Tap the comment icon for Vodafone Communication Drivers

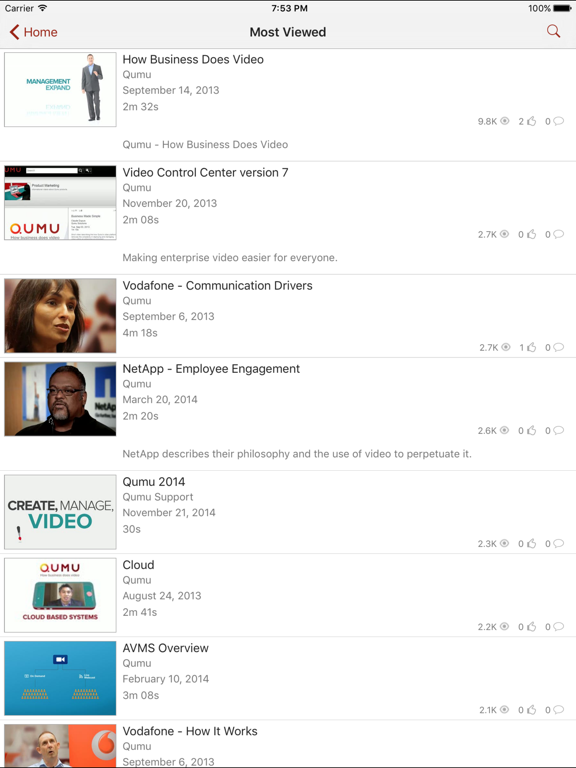point(558,347)
